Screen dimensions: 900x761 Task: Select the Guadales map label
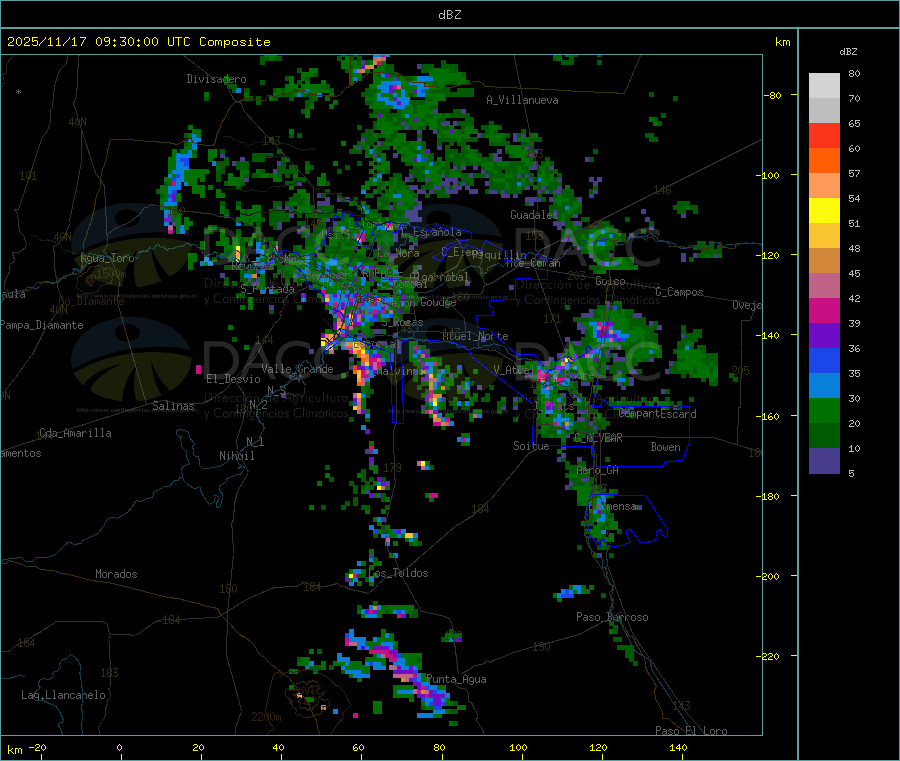[x=534, y=215]
